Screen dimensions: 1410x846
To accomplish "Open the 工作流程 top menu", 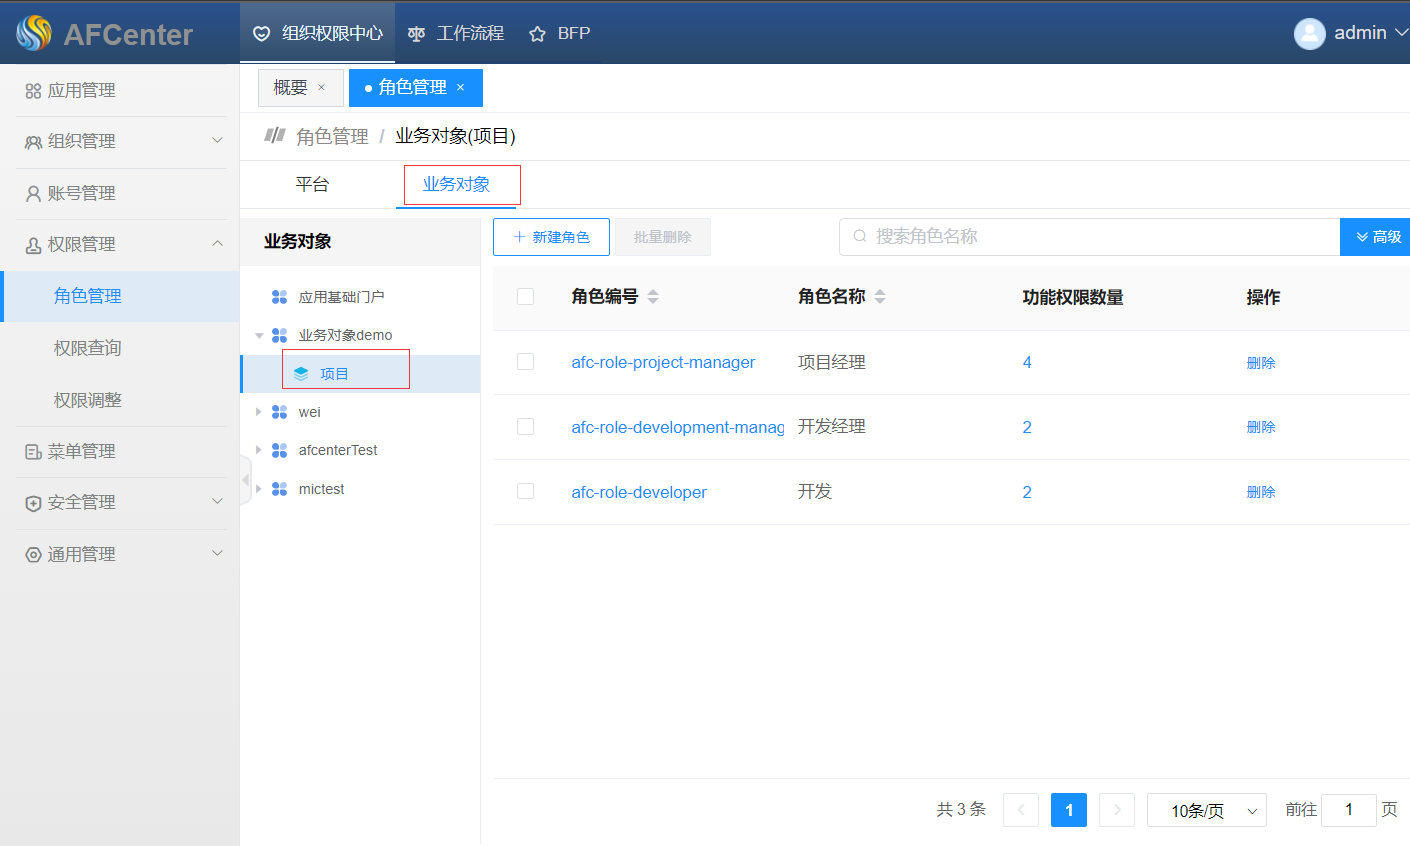I will 457,33.
